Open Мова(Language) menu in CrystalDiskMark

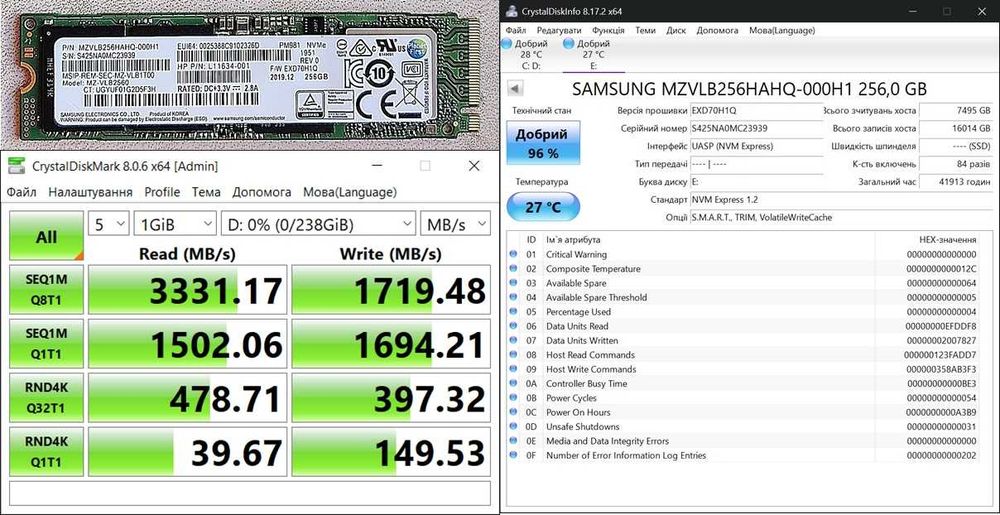point(349,192)
